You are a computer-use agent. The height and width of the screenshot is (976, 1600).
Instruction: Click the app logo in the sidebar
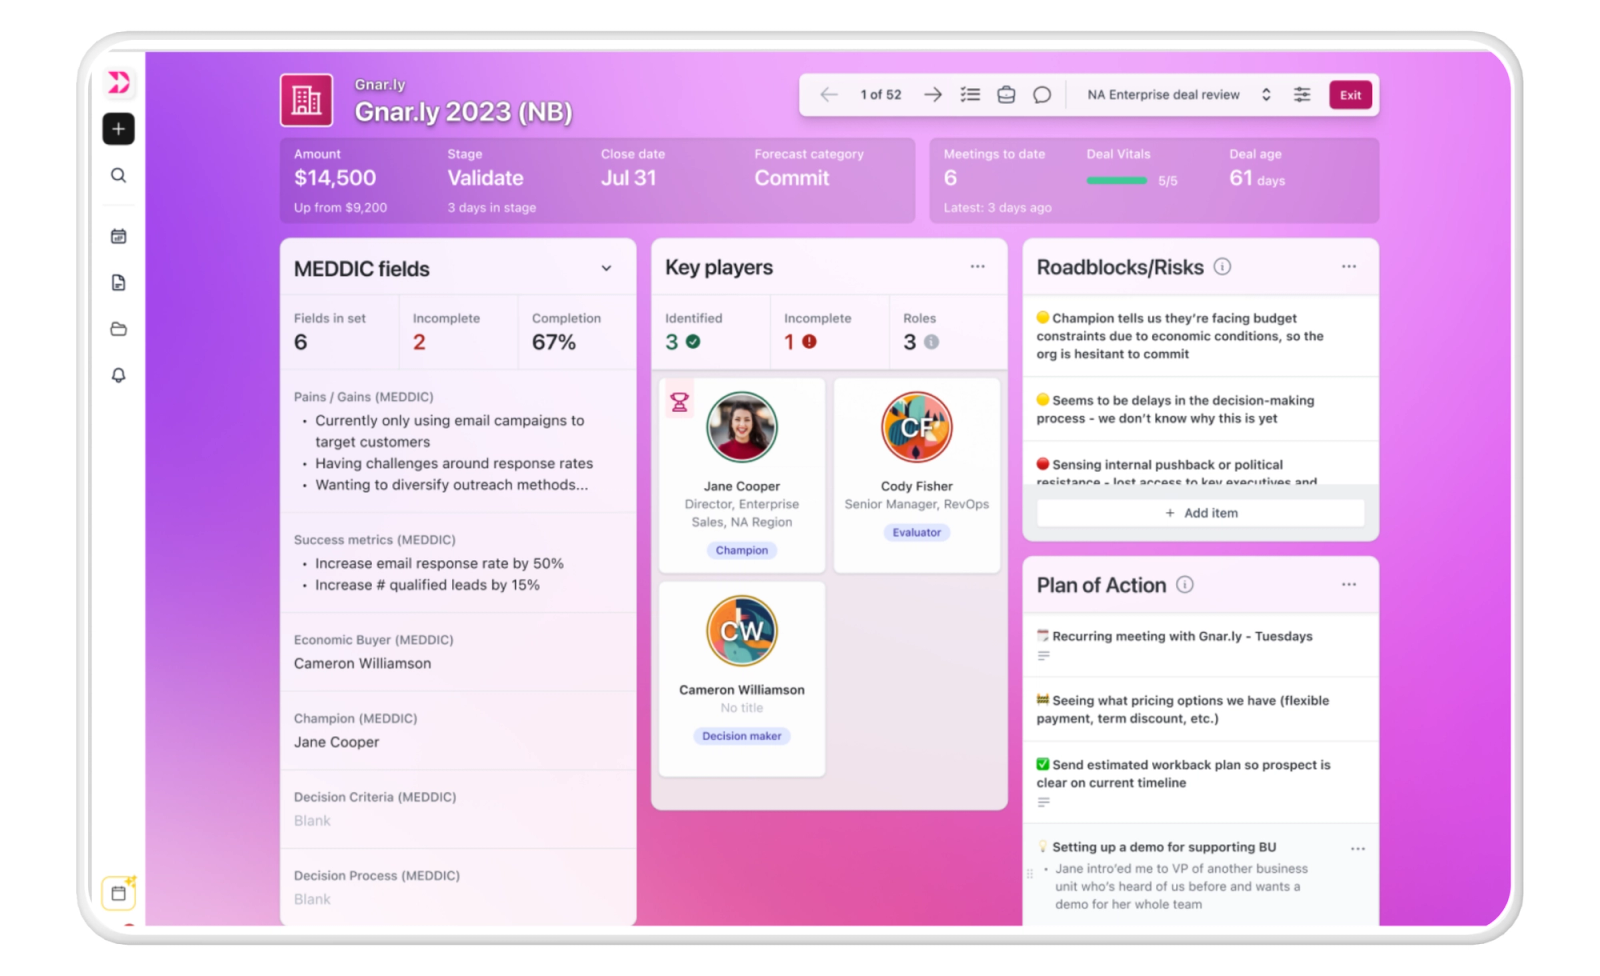tap(119, 82)
